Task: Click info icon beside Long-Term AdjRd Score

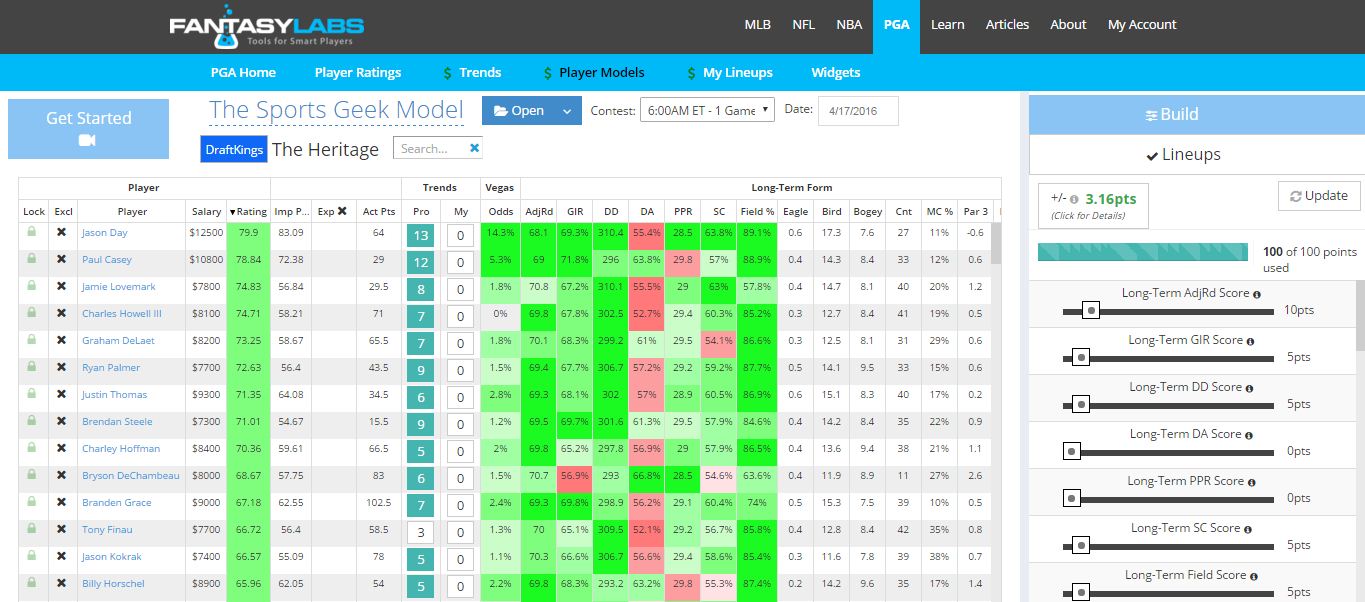Action: coord(1256,294)
